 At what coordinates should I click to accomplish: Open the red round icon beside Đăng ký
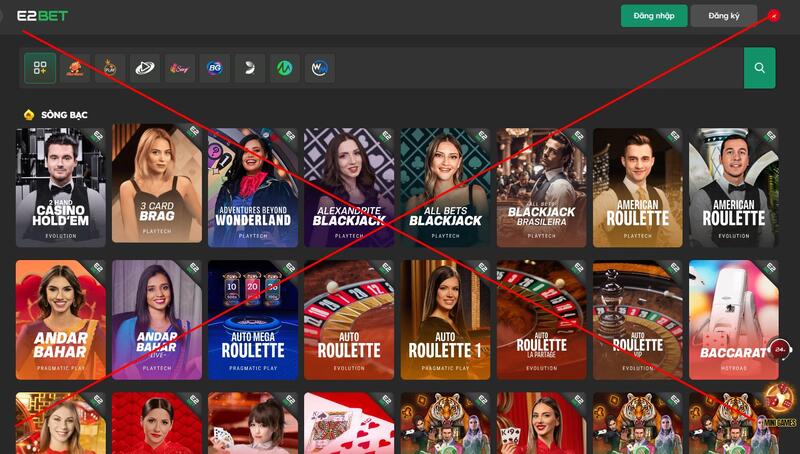click(x=774, y=16)
